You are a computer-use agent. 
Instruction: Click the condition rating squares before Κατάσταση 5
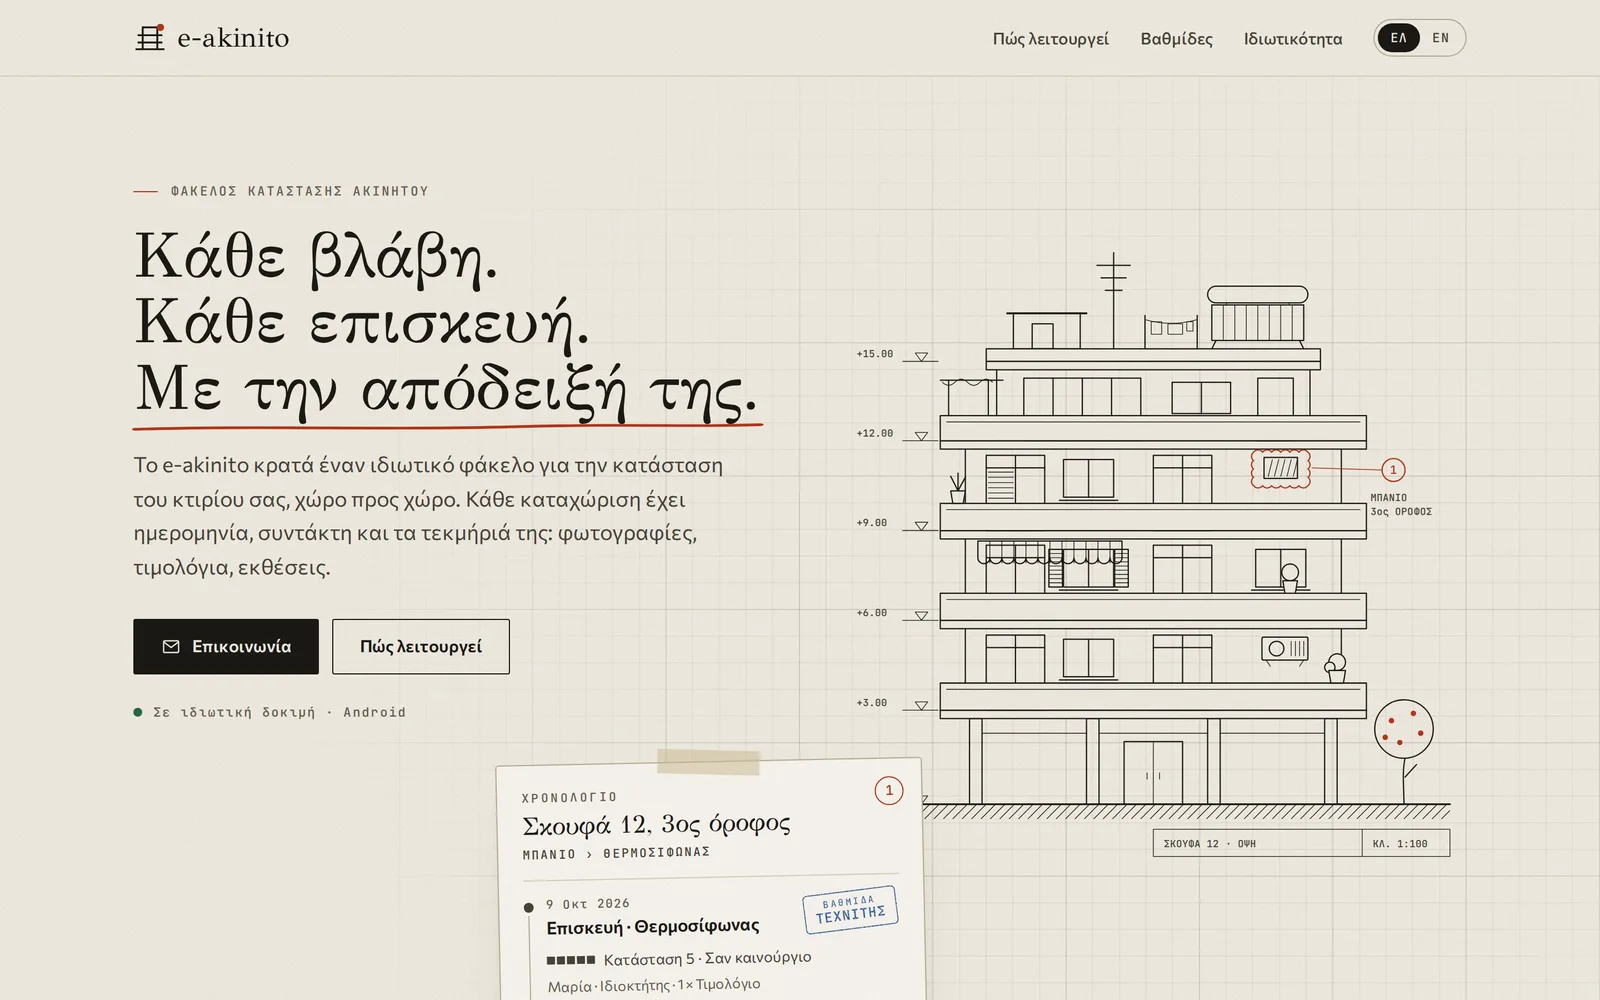571,960
